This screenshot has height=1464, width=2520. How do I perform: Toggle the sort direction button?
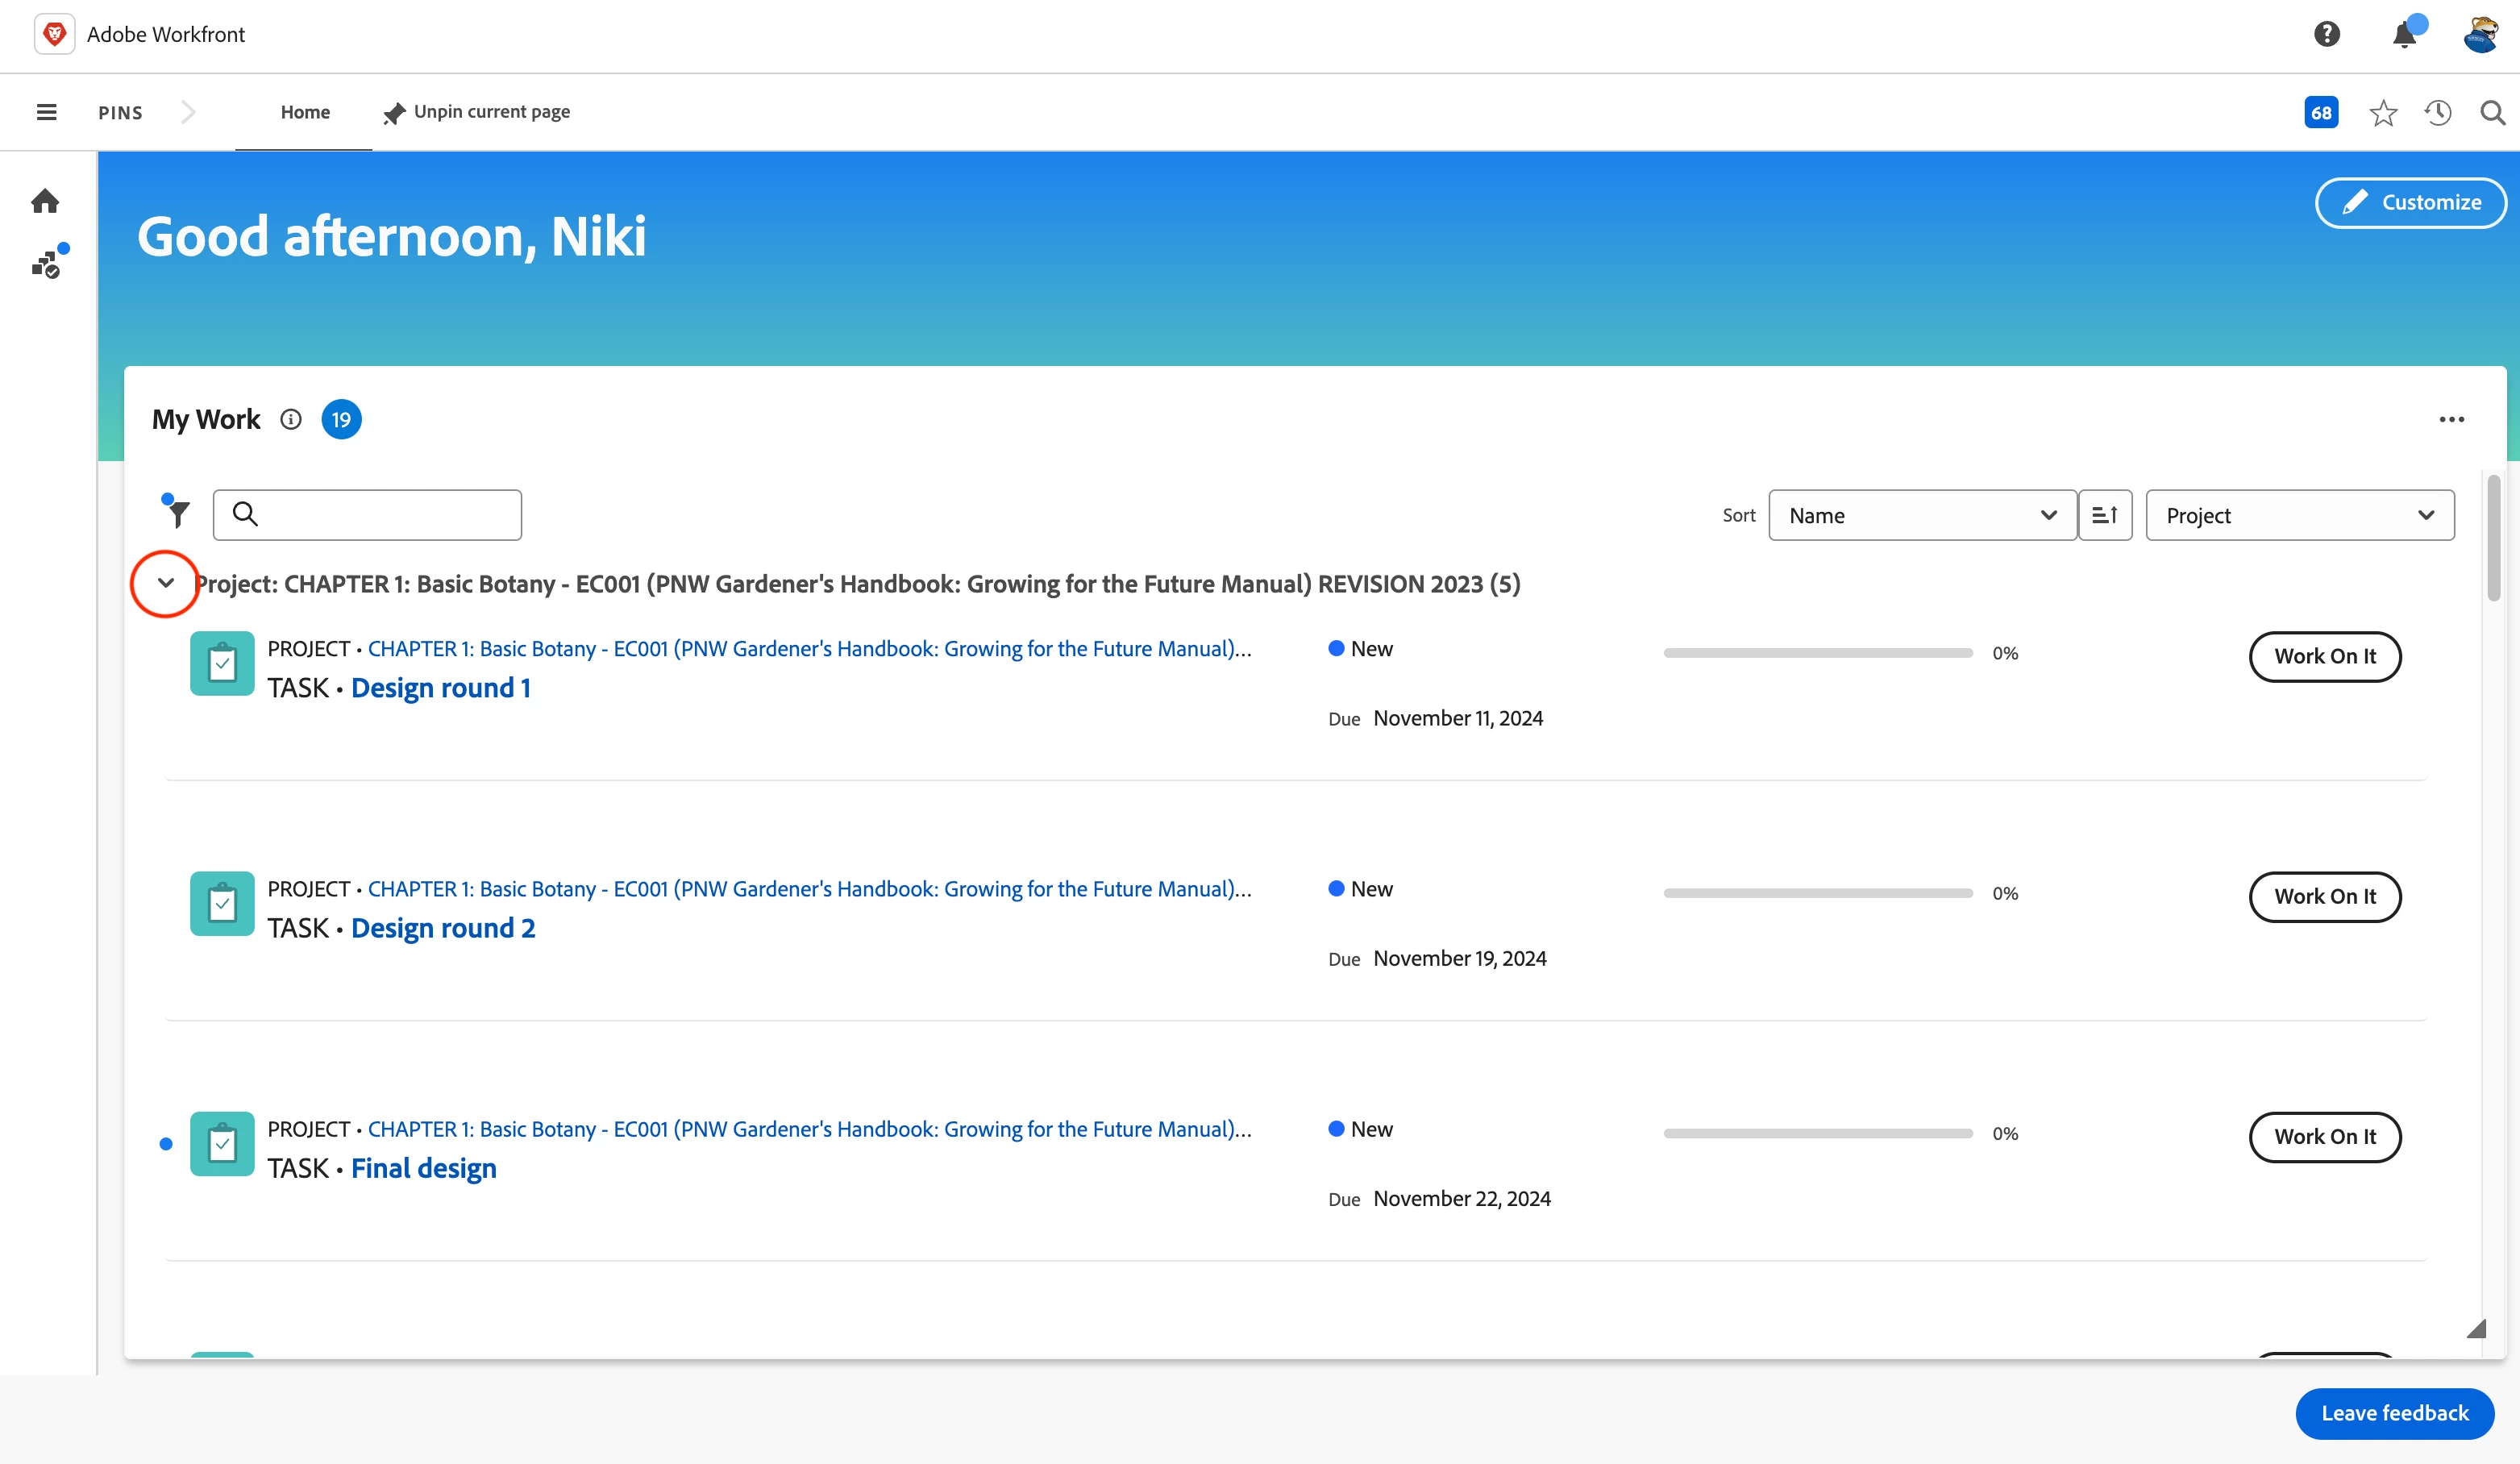point(2104,515)
